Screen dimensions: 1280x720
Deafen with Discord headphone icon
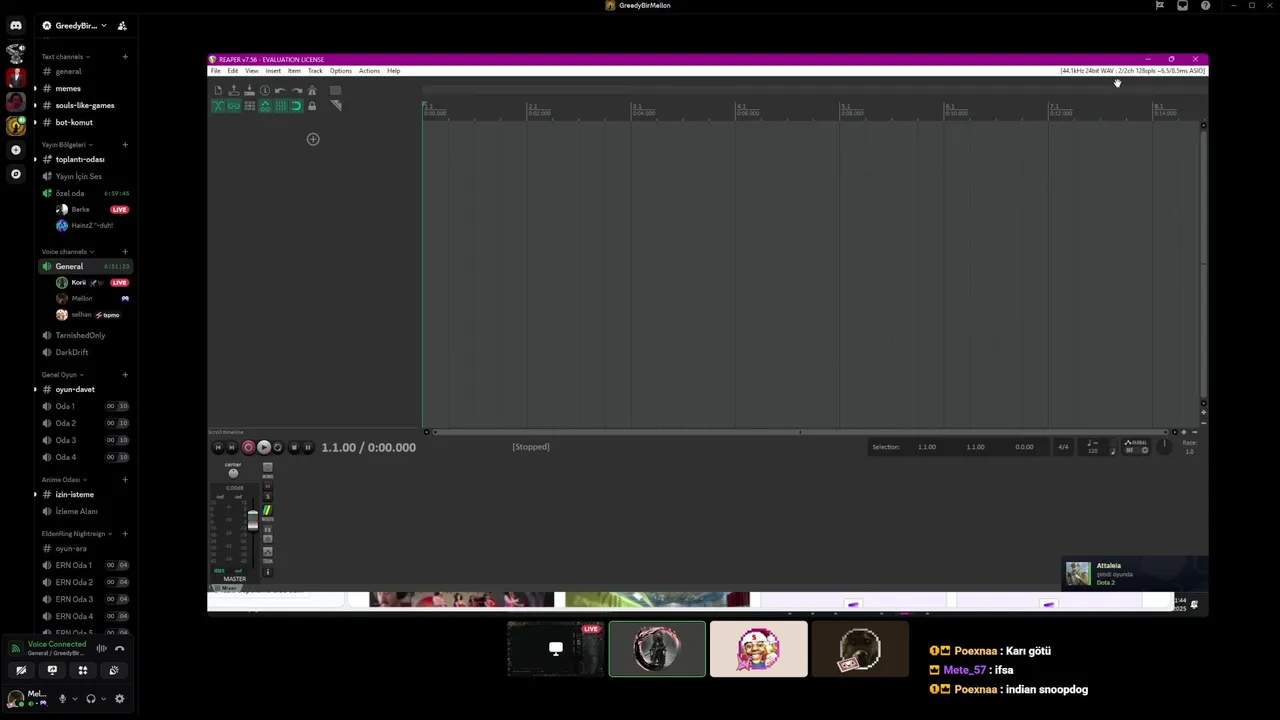point(90,699)
